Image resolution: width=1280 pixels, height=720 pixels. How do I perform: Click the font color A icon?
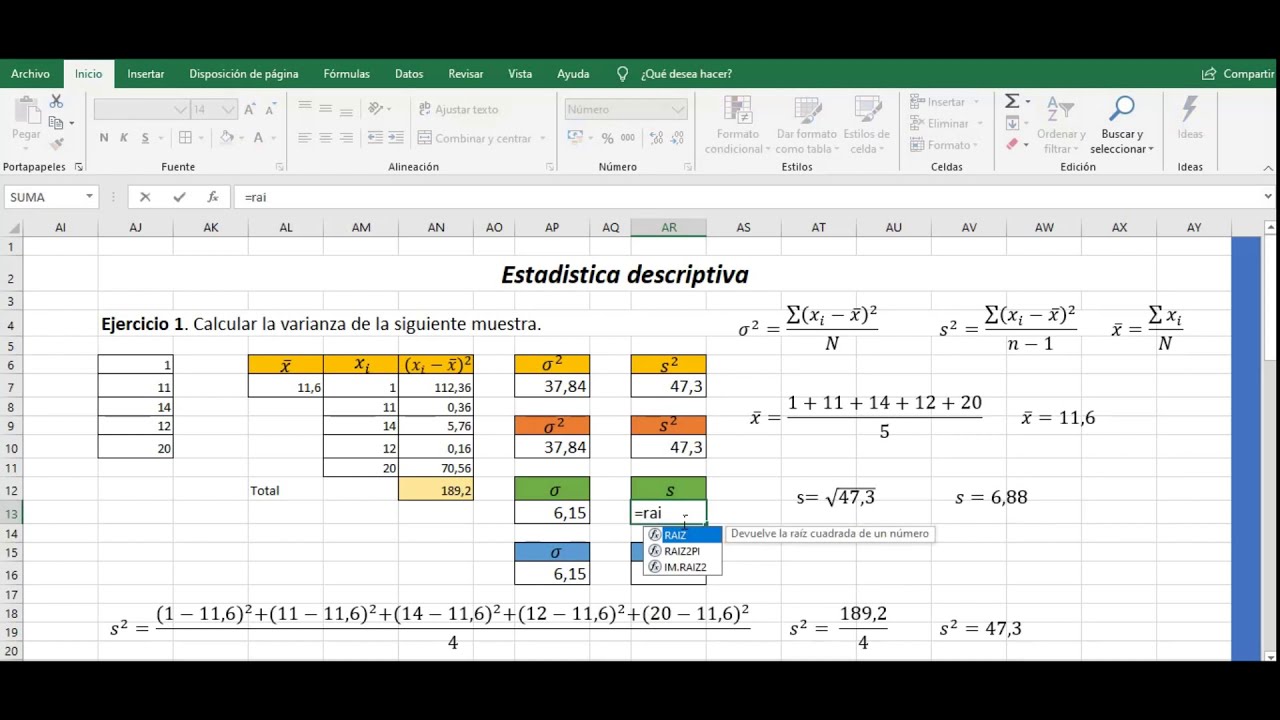[x=258, y=138]
